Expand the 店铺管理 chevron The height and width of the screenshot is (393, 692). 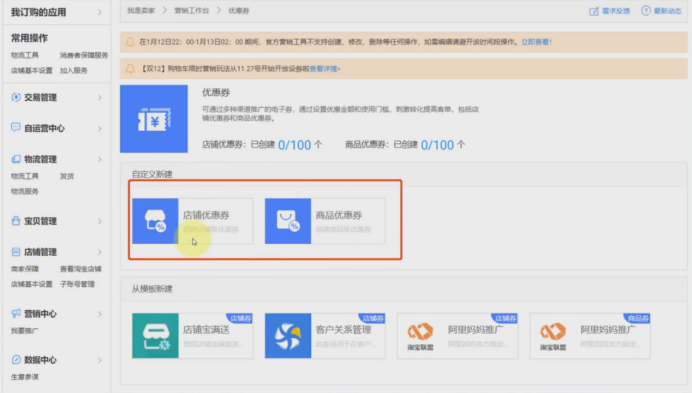[99, 252]
